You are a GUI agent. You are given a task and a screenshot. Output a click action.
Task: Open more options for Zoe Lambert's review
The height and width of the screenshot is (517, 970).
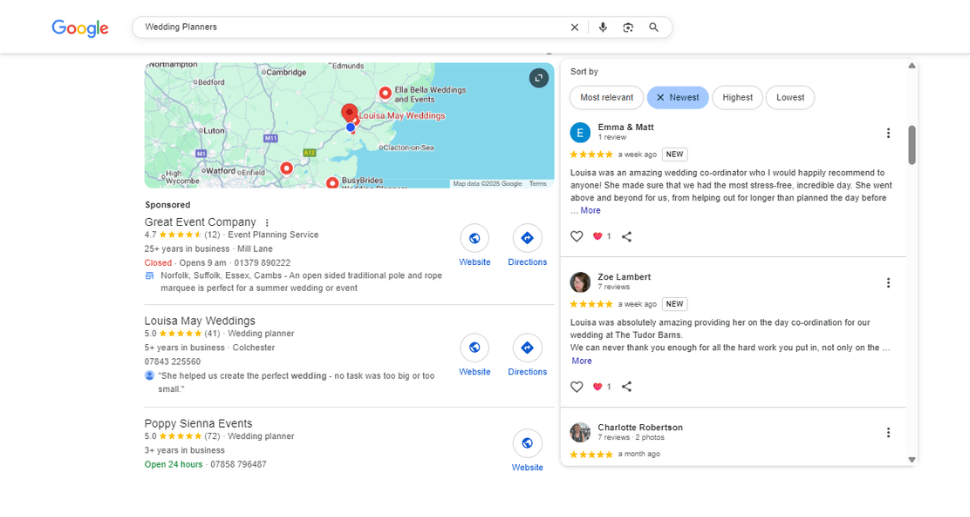point(888,283)
